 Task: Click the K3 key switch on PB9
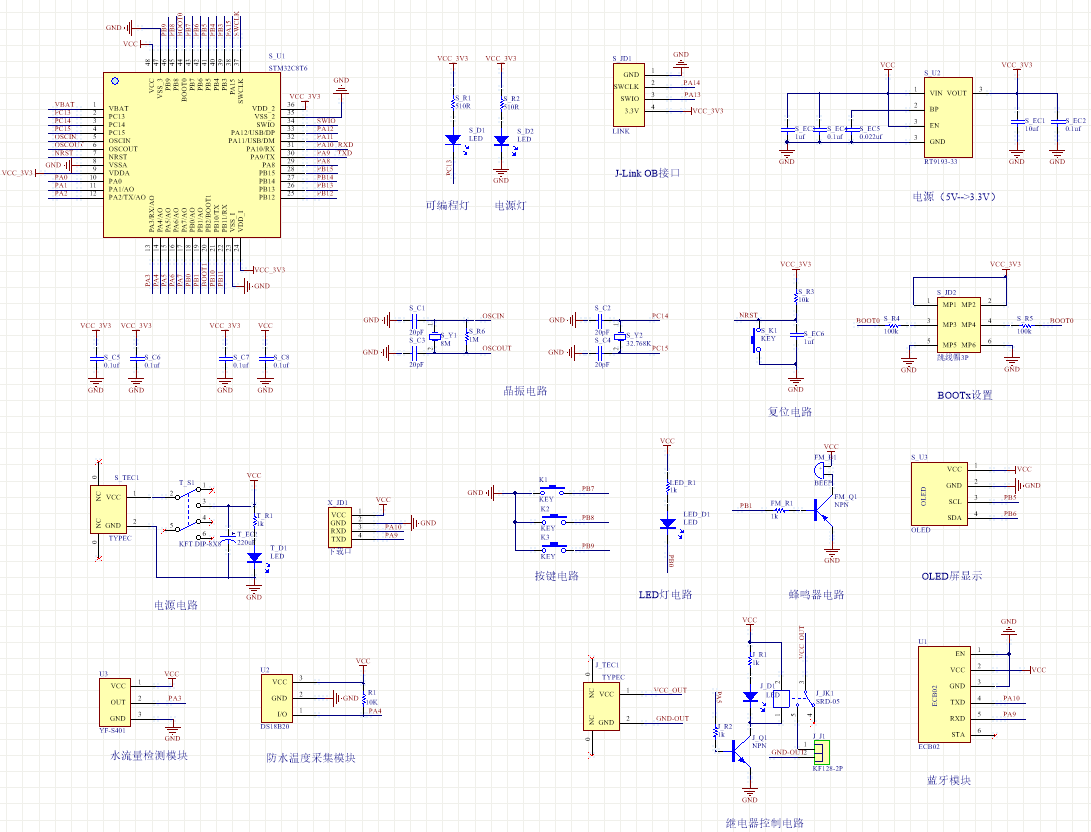pyautogui.click(x=549, y=548)
